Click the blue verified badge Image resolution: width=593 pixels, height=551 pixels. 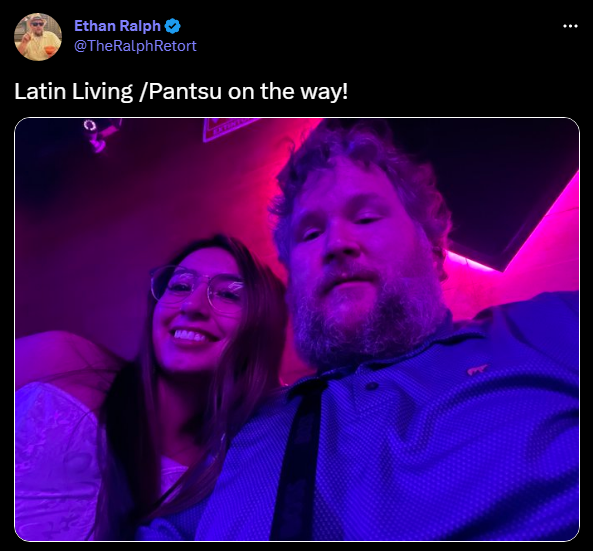(172, 26)
